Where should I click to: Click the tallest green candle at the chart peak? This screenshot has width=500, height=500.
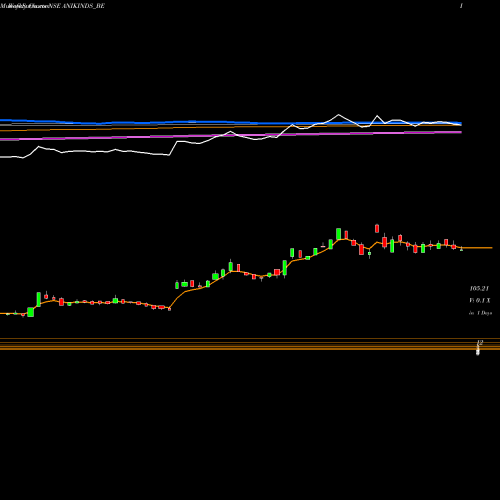point(339,234)
